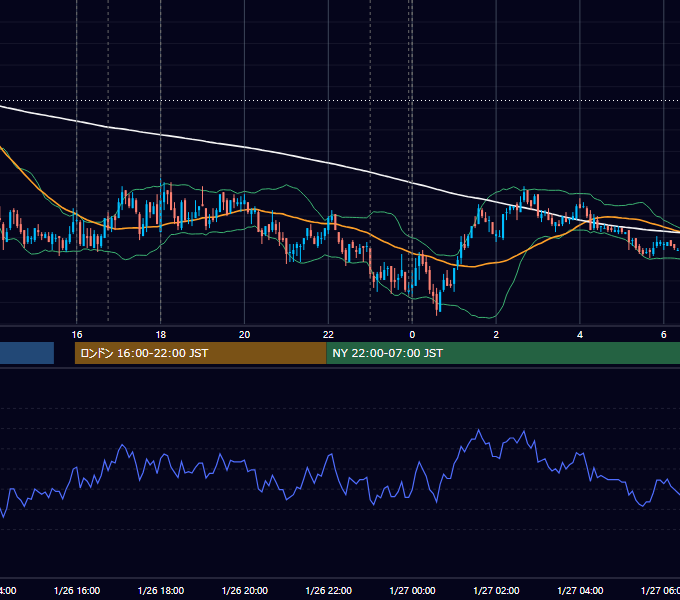Click the 1/26 22:00 time axis label
The height and width of the screenshot is (600, 680).
click(x=329, y=590)
